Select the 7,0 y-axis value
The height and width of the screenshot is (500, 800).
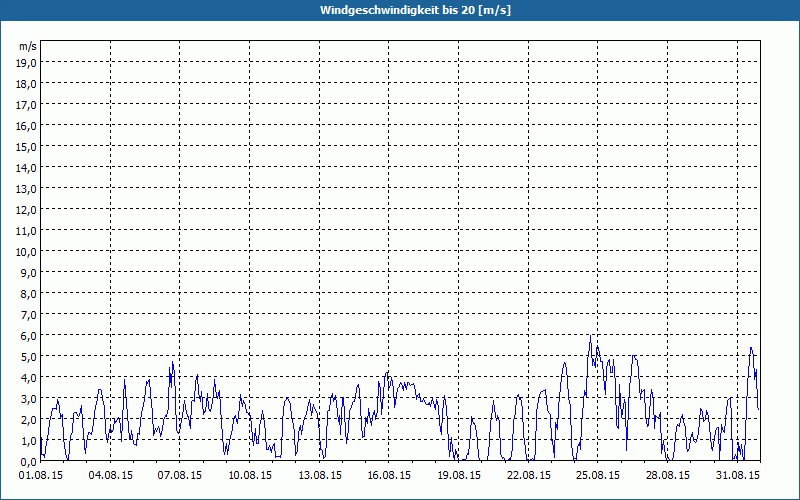pos(31,315)
